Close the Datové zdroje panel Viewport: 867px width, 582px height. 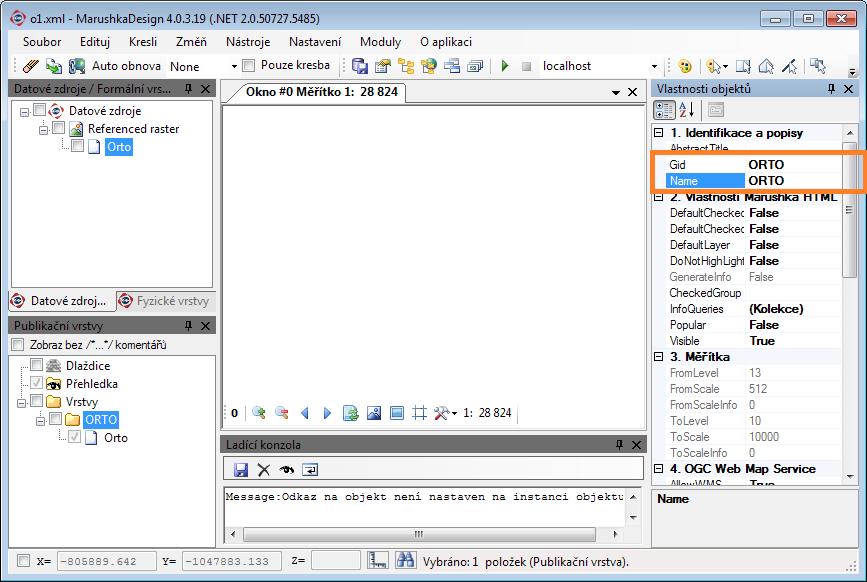point(206,89)
